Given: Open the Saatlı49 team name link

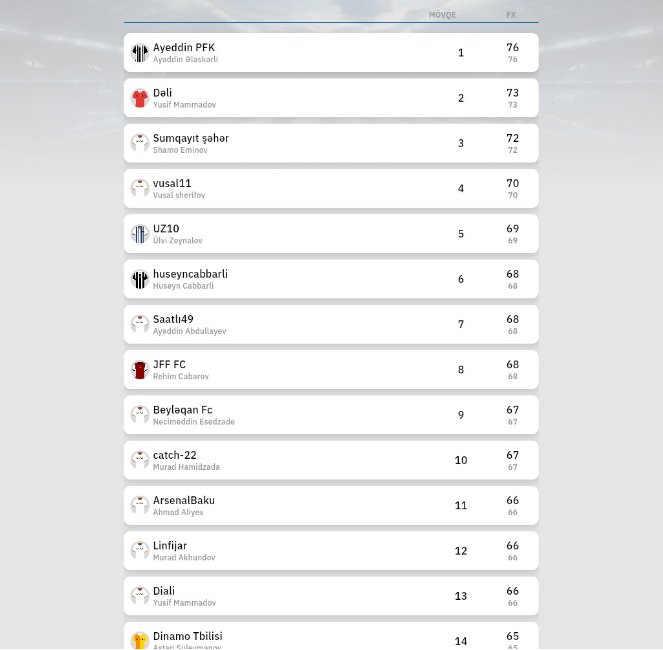Looking at the screenshot, I should (173, 319).
